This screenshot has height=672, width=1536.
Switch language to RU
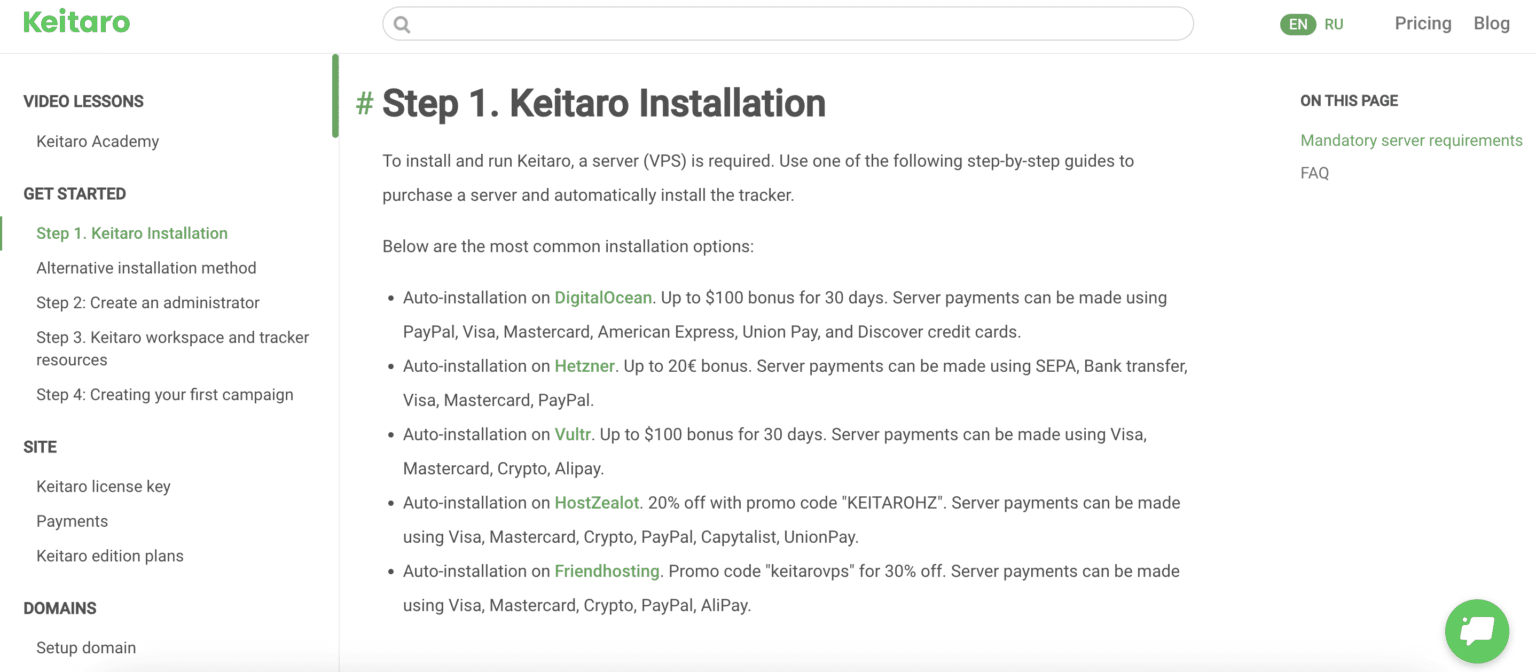1334,24
